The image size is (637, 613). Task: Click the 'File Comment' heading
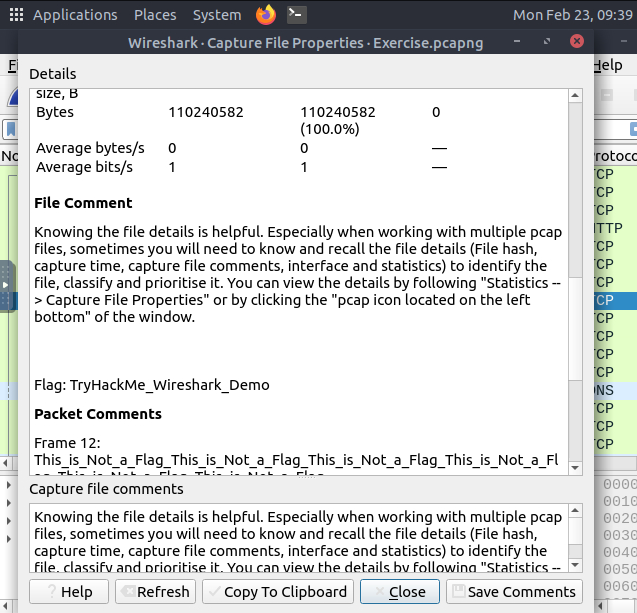click(83, 203)
